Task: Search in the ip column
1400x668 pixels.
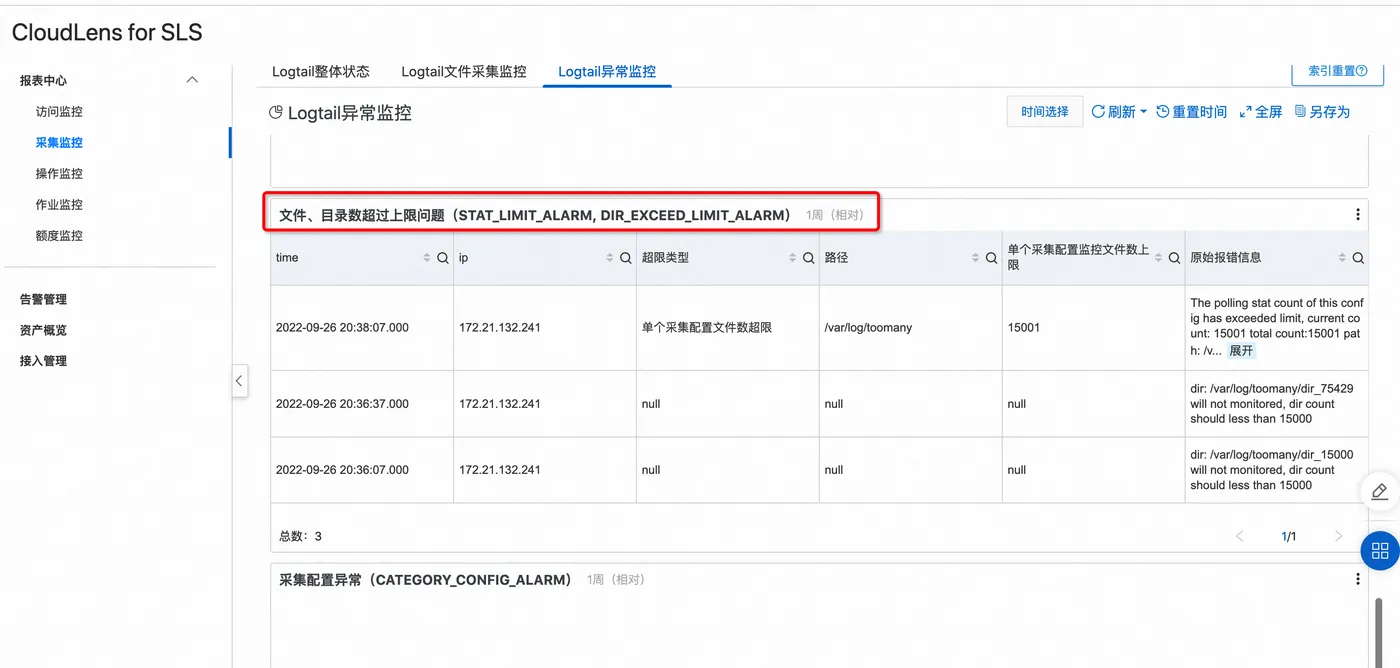Action: click(x=625, y=258)
